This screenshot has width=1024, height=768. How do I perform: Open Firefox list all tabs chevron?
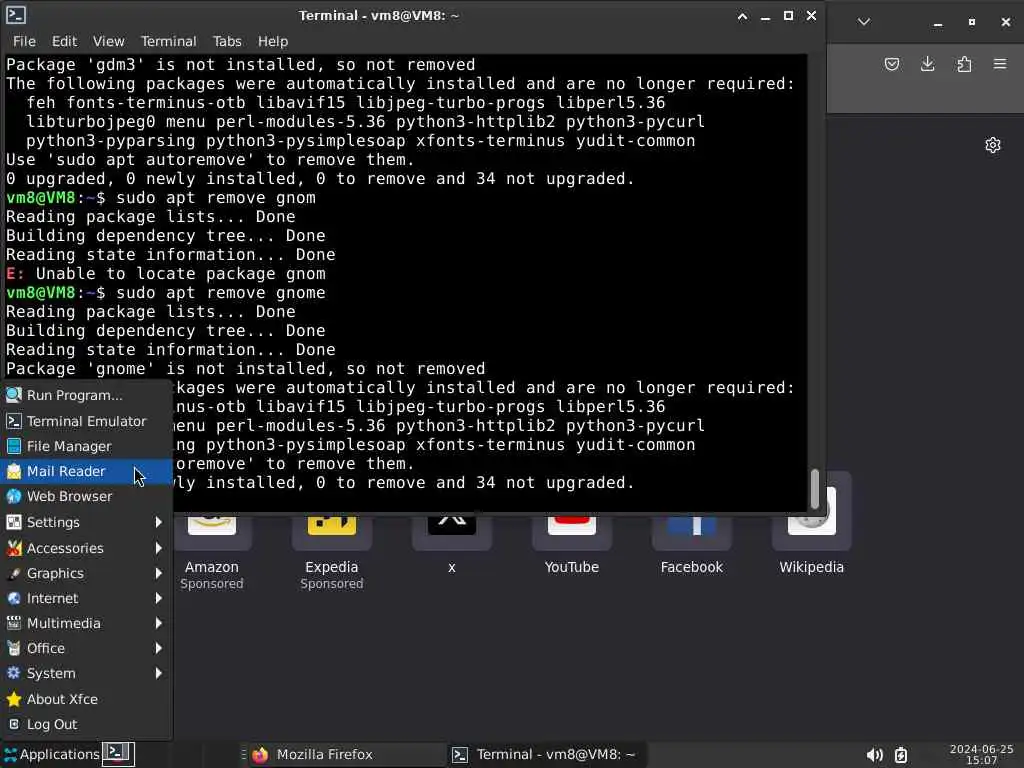[863, 22]
